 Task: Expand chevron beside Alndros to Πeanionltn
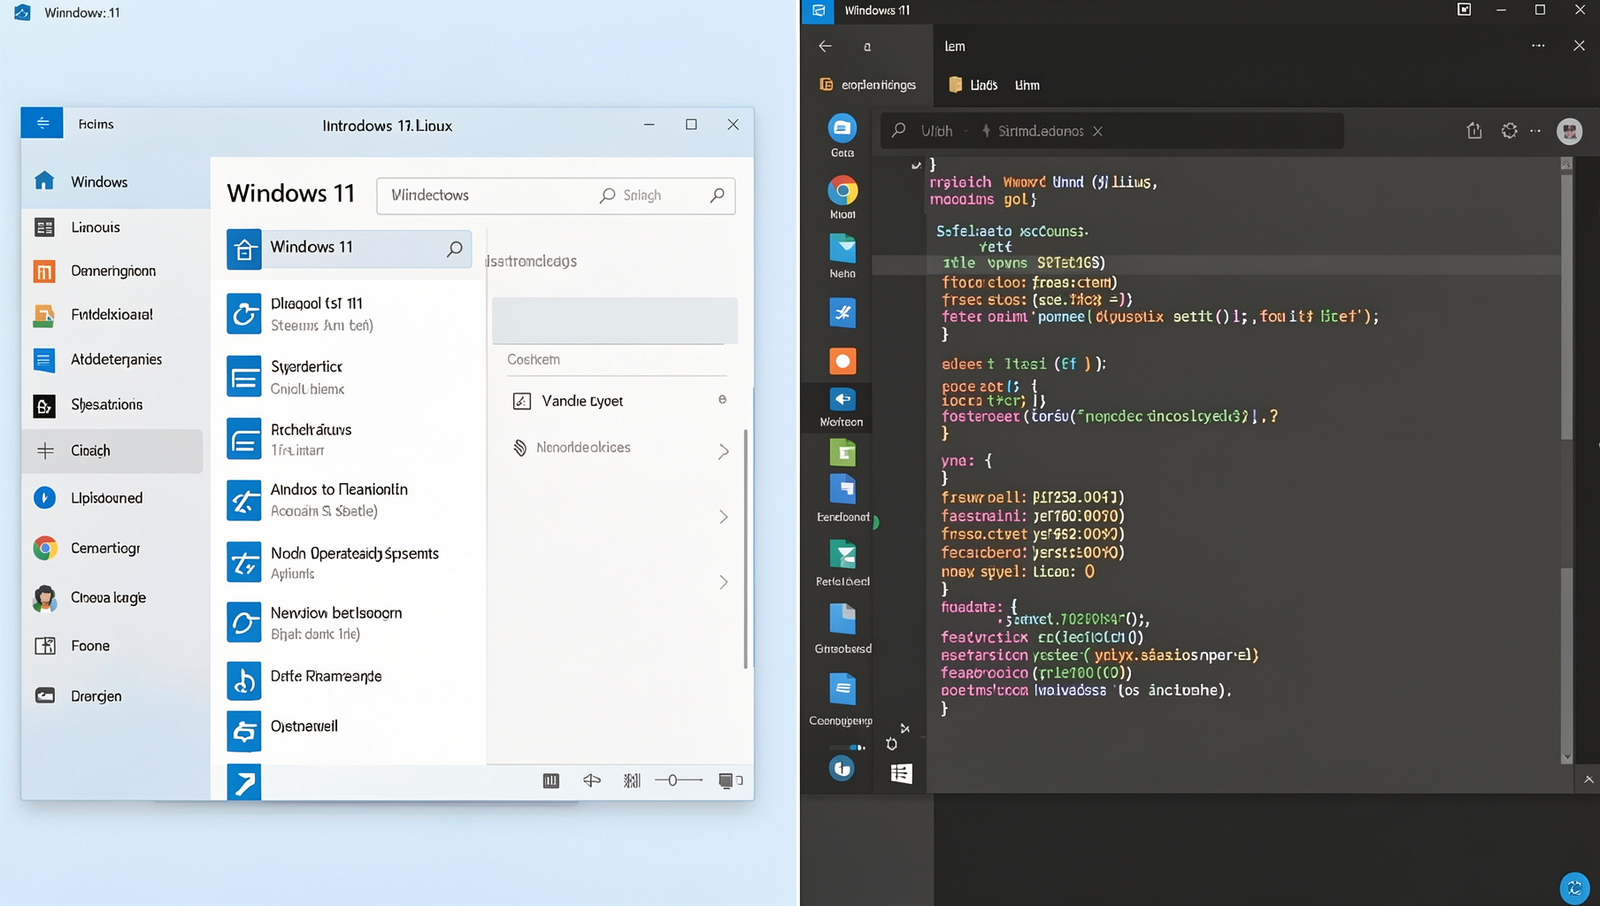pos(723,517)
